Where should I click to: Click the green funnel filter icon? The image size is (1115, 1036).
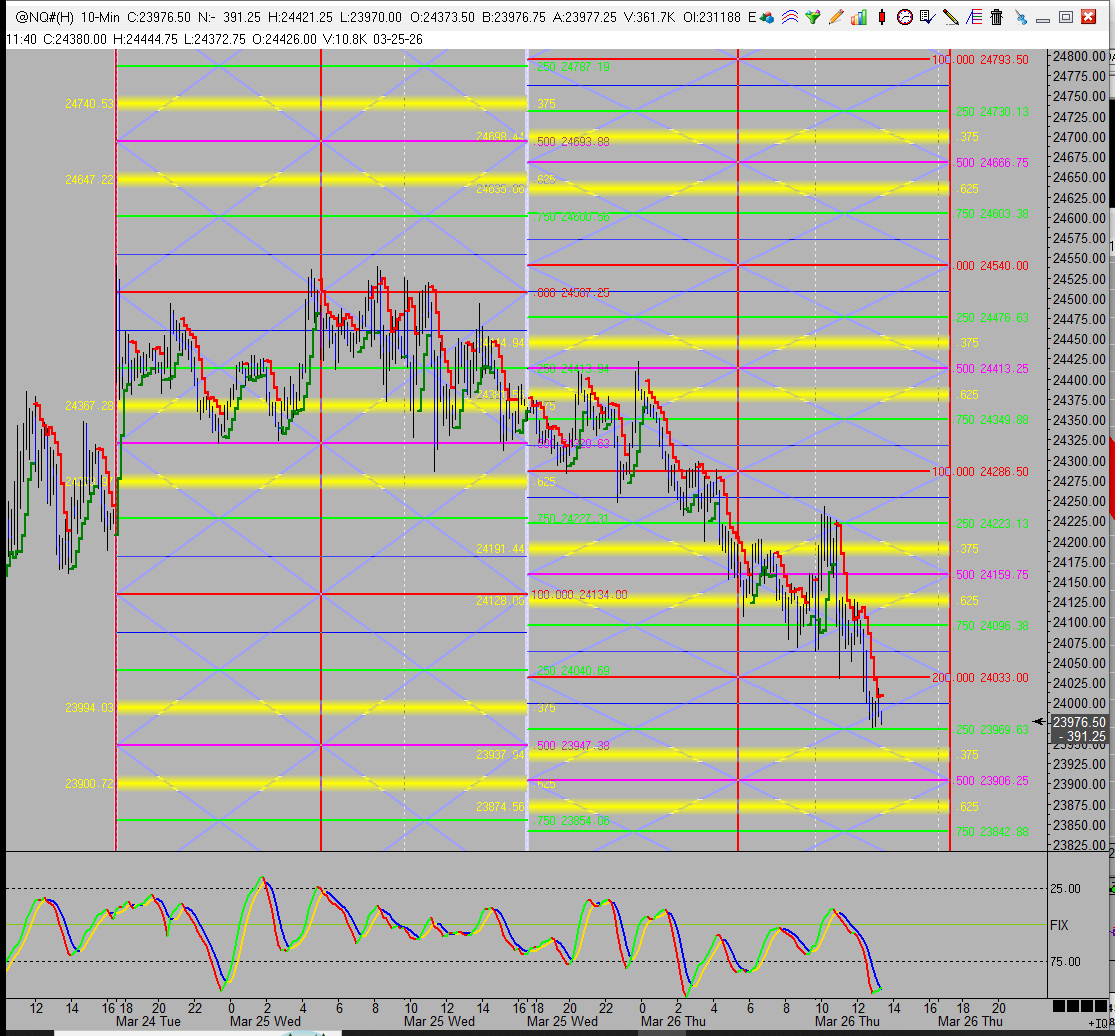pyautogui.click(x=813, y=17)
